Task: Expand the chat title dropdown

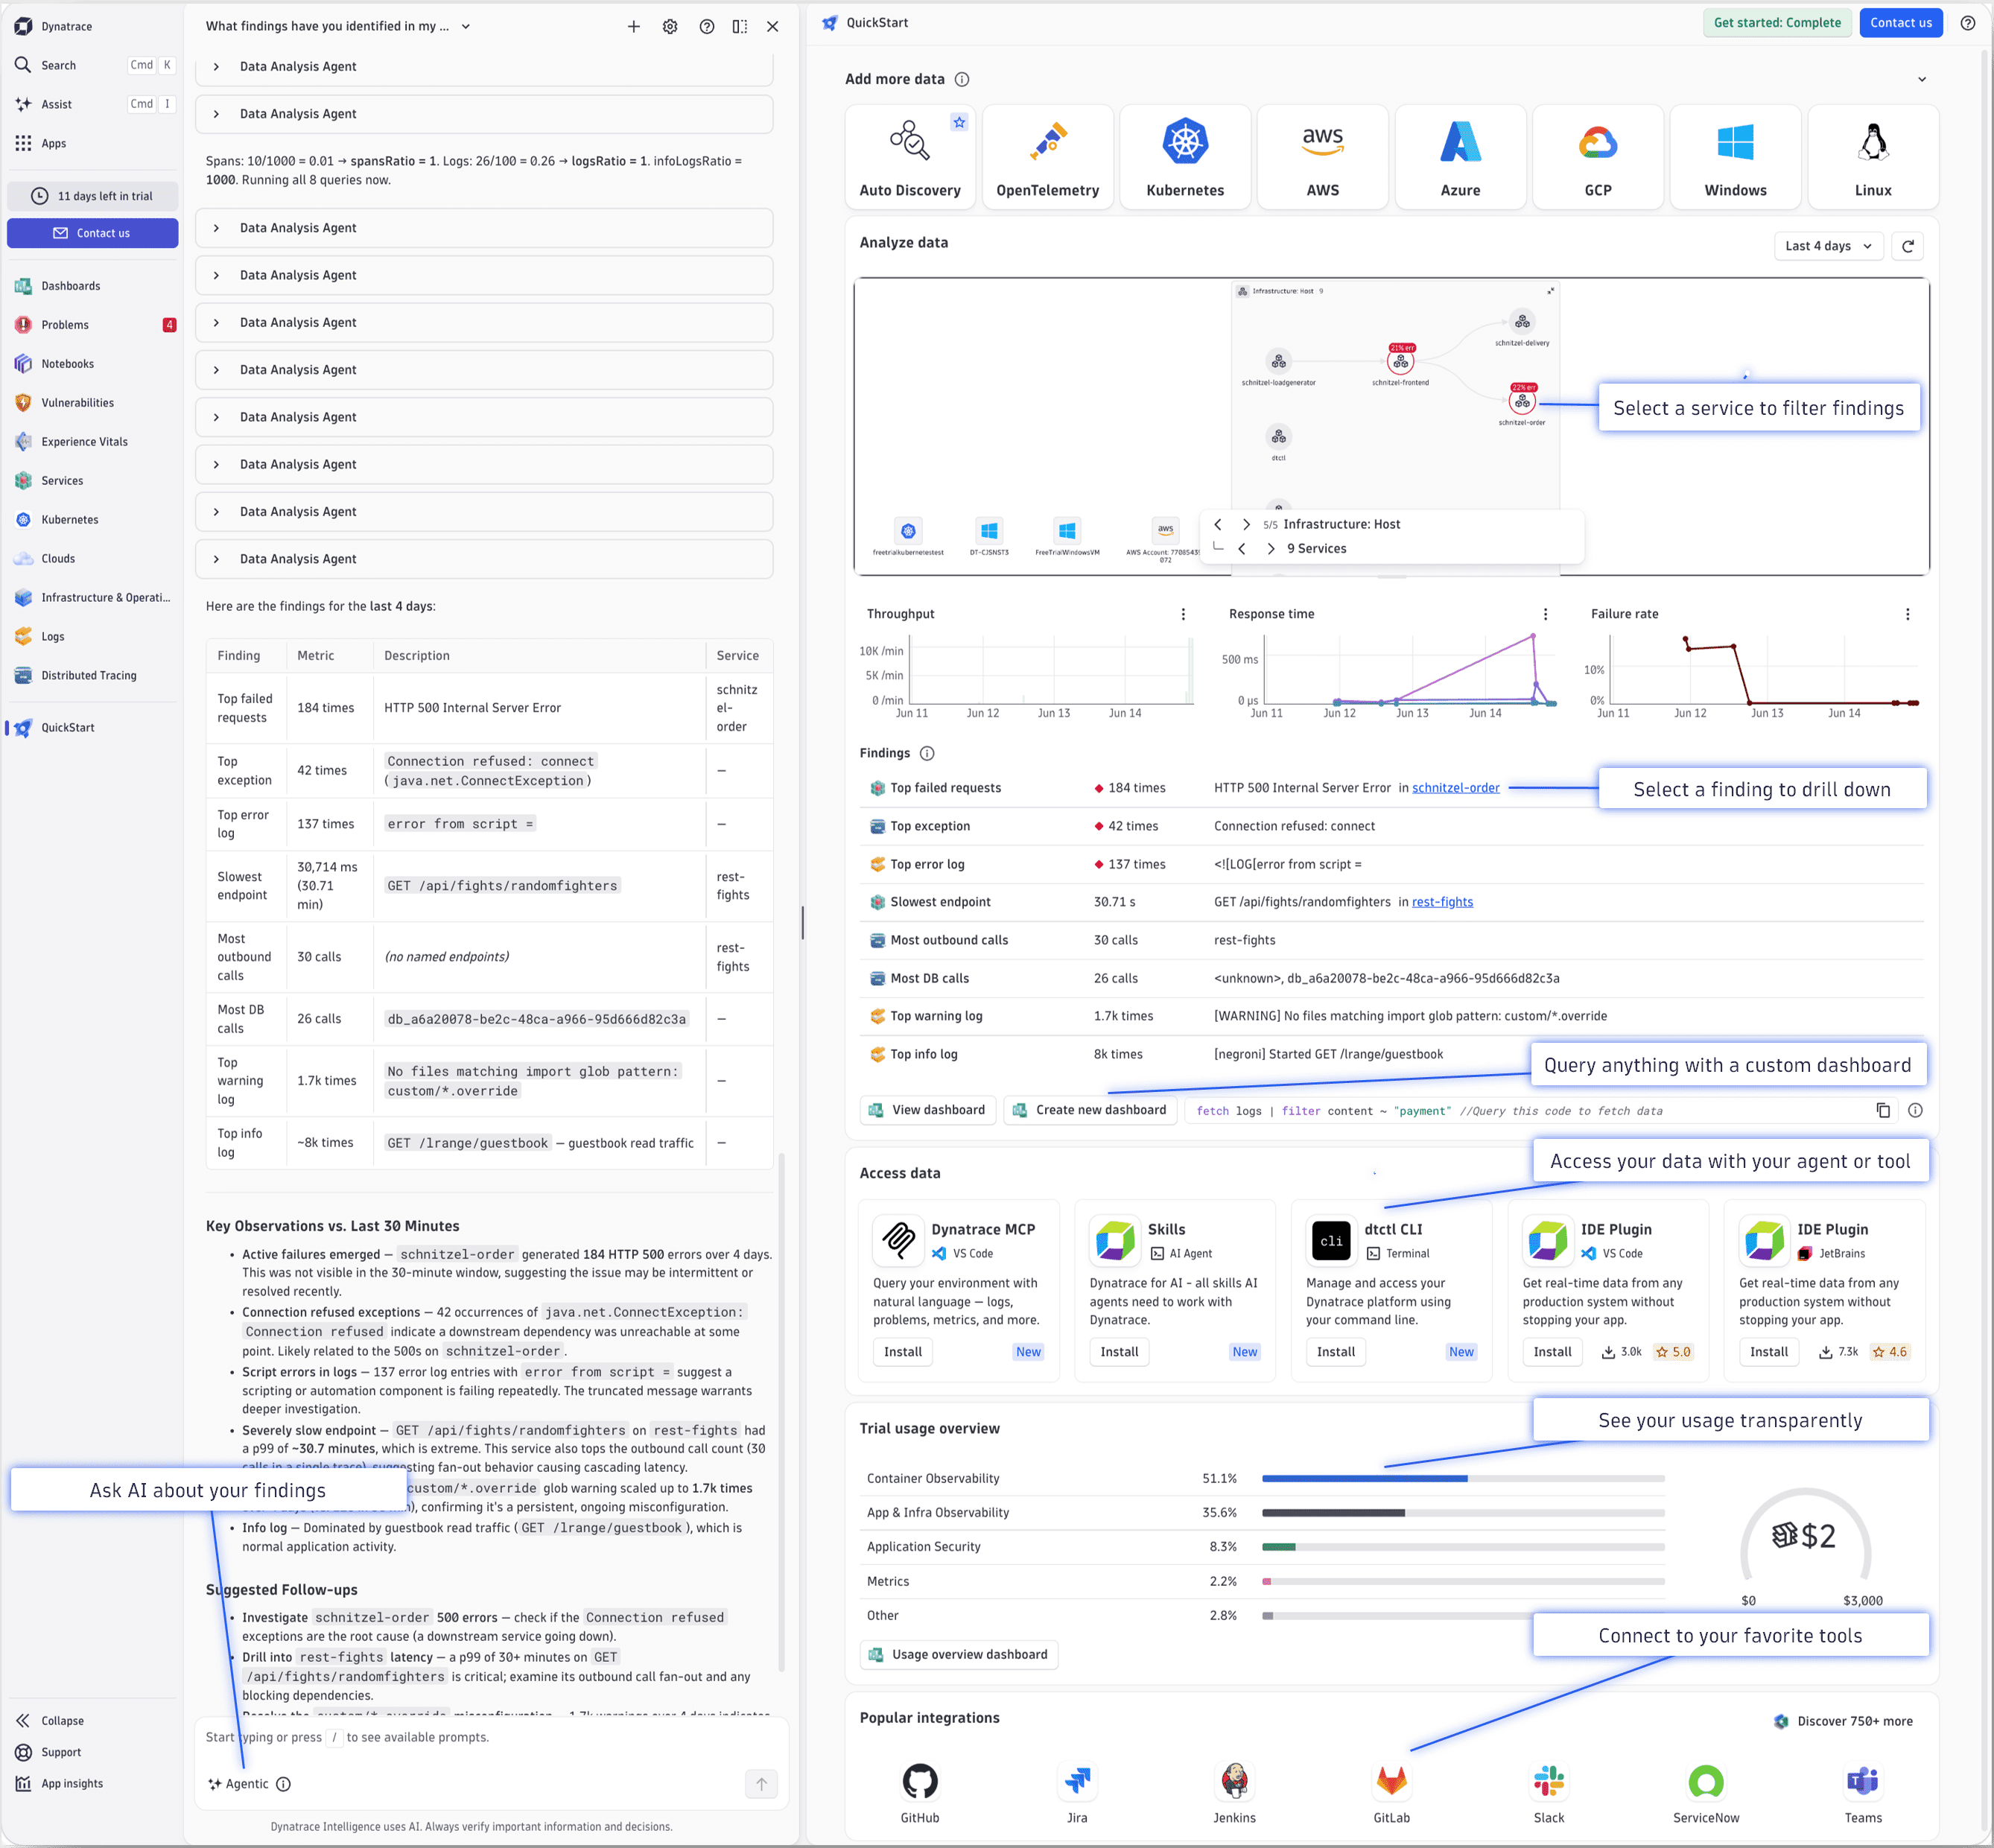Action: [x=466, y=27]
